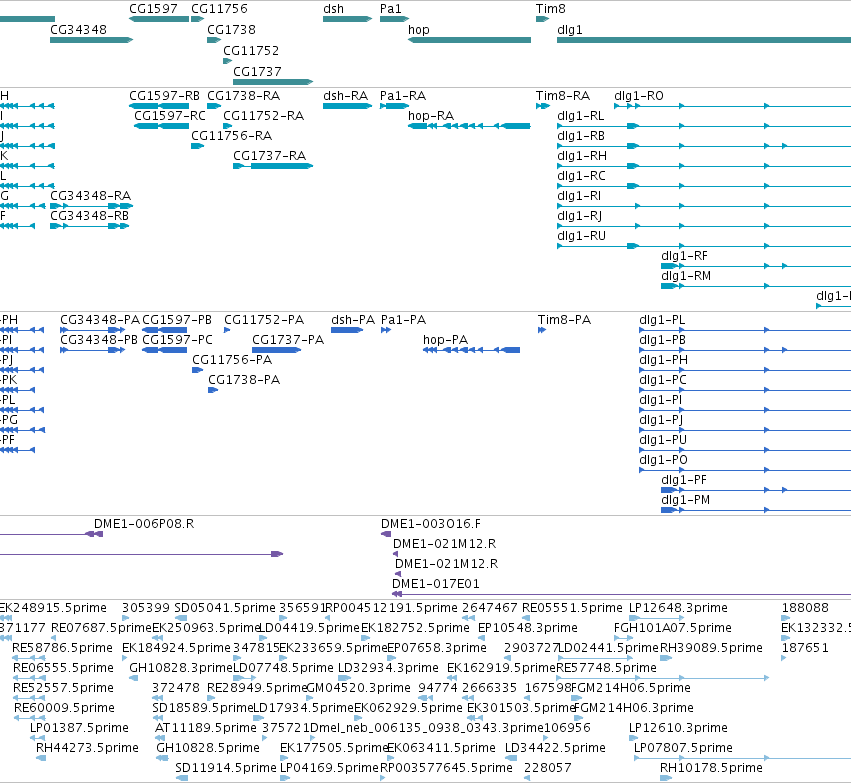Select protein label dlg1-PM
The height and width of the screenshot is (783, 851).
click(x=685, y=500)
